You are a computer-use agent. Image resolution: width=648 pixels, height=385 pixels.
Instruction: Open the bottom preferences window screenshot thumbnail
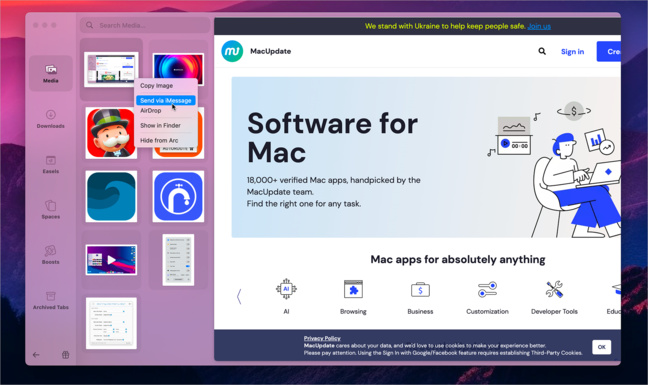tap(111, 323)
